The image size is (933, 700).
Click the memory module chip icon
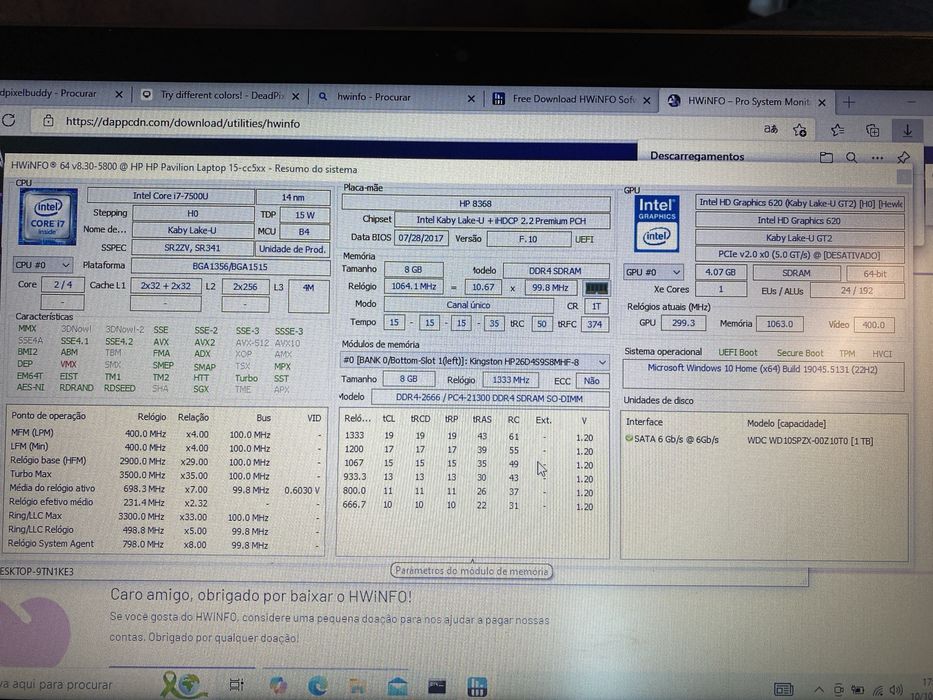[x=596, y=288]
